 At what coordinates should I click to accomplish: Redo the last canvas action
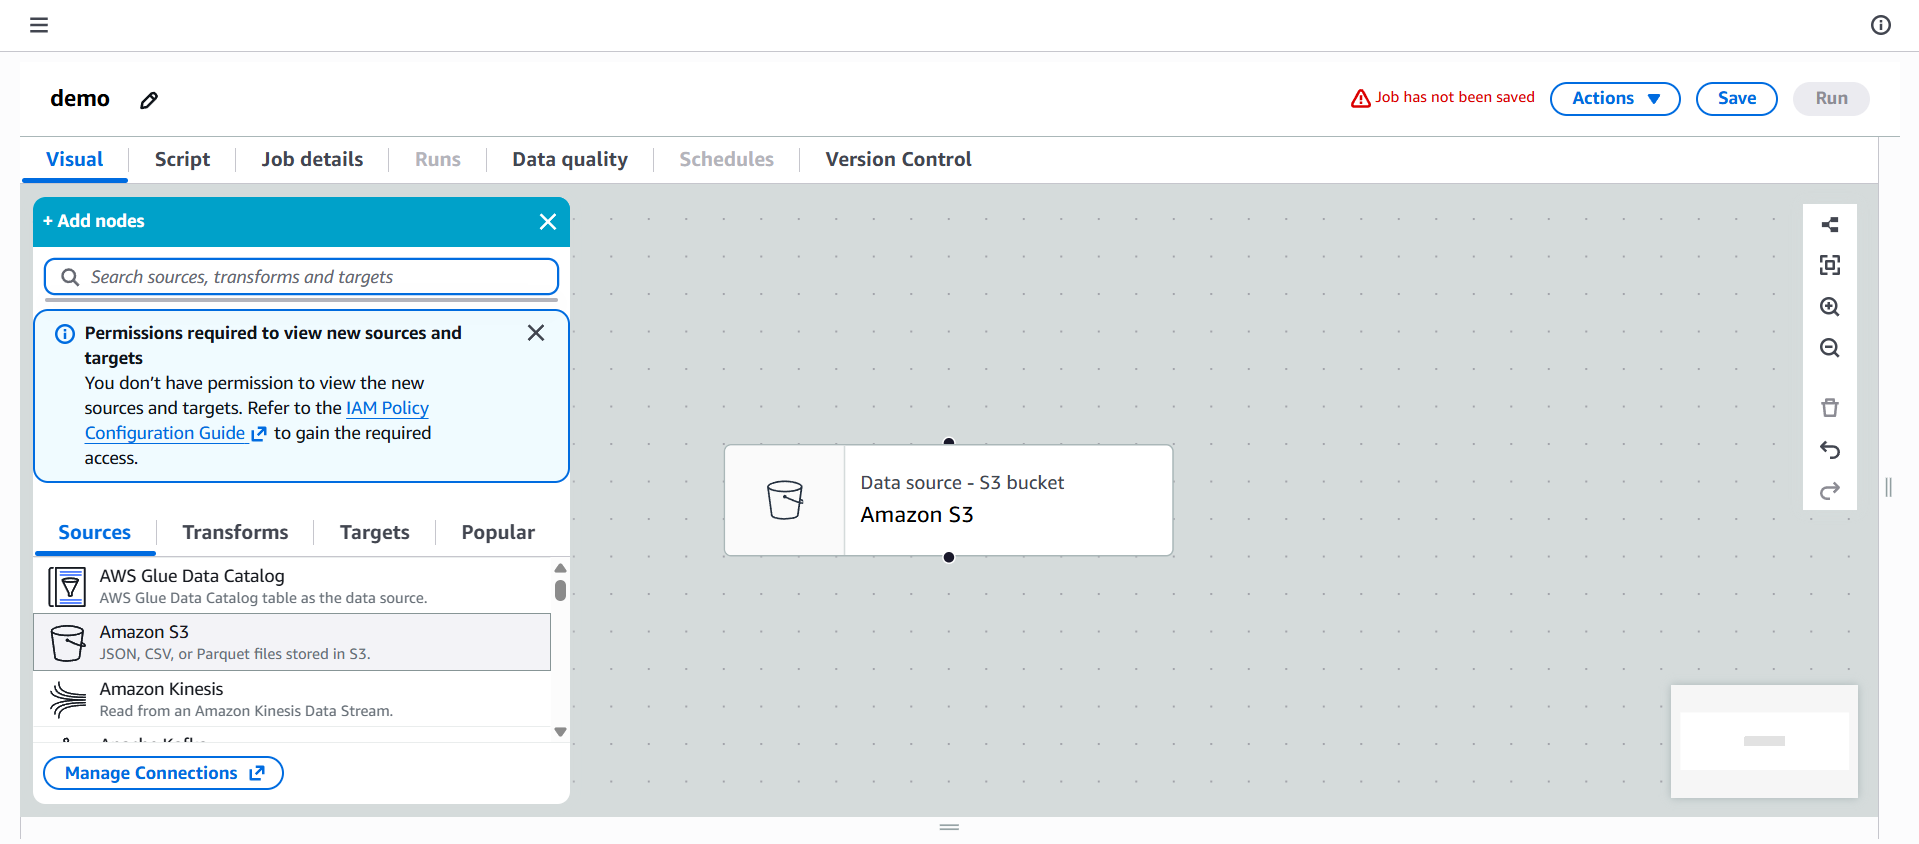point(1830,491)
